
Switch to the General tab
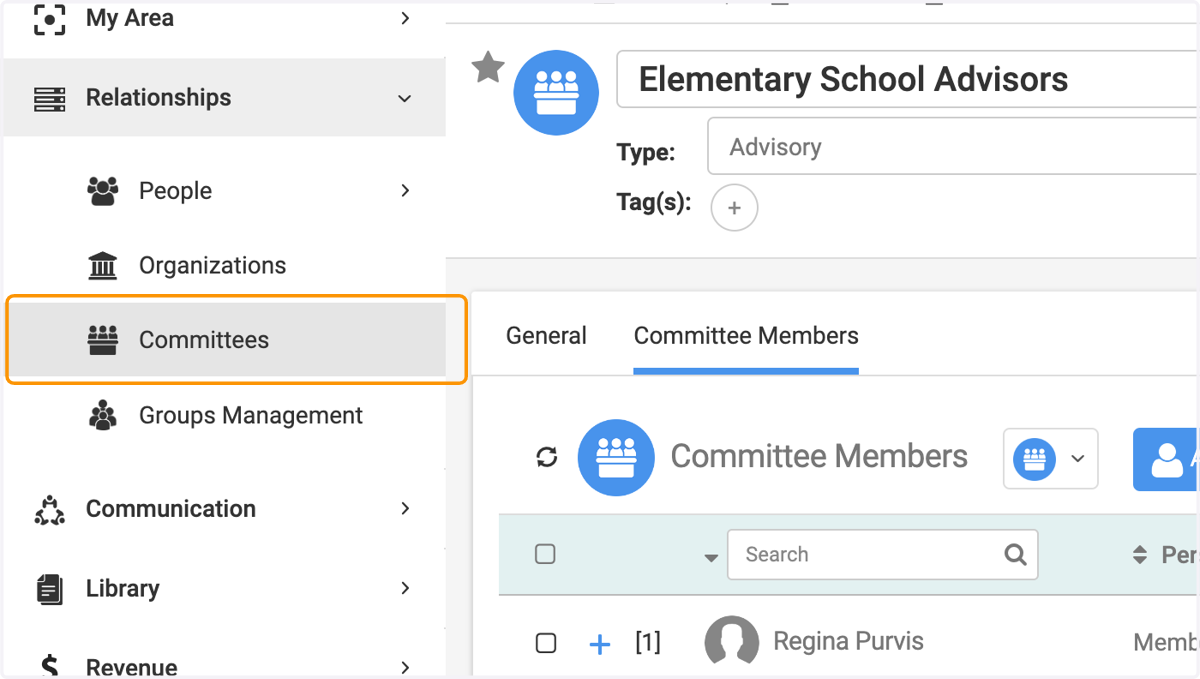pos(546,336)
